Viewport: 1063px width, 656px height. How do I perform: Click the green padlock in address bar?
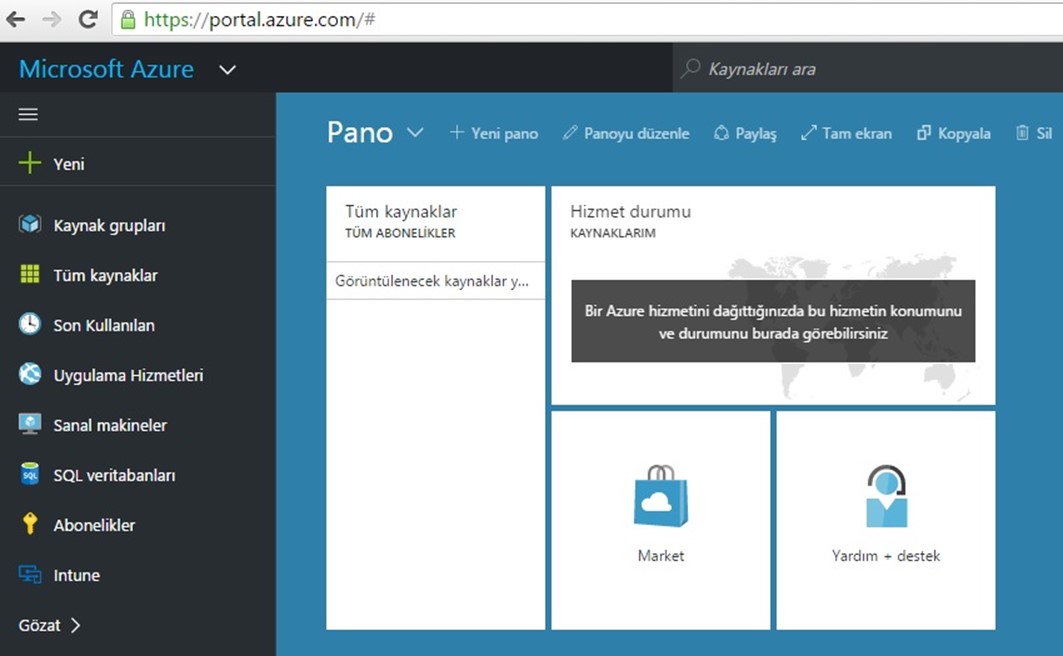127,20
